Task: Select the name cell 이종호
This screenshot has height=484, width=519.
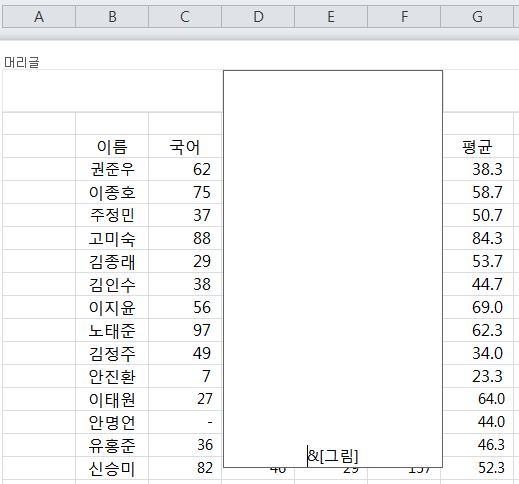Action: [x=112, y=192]
